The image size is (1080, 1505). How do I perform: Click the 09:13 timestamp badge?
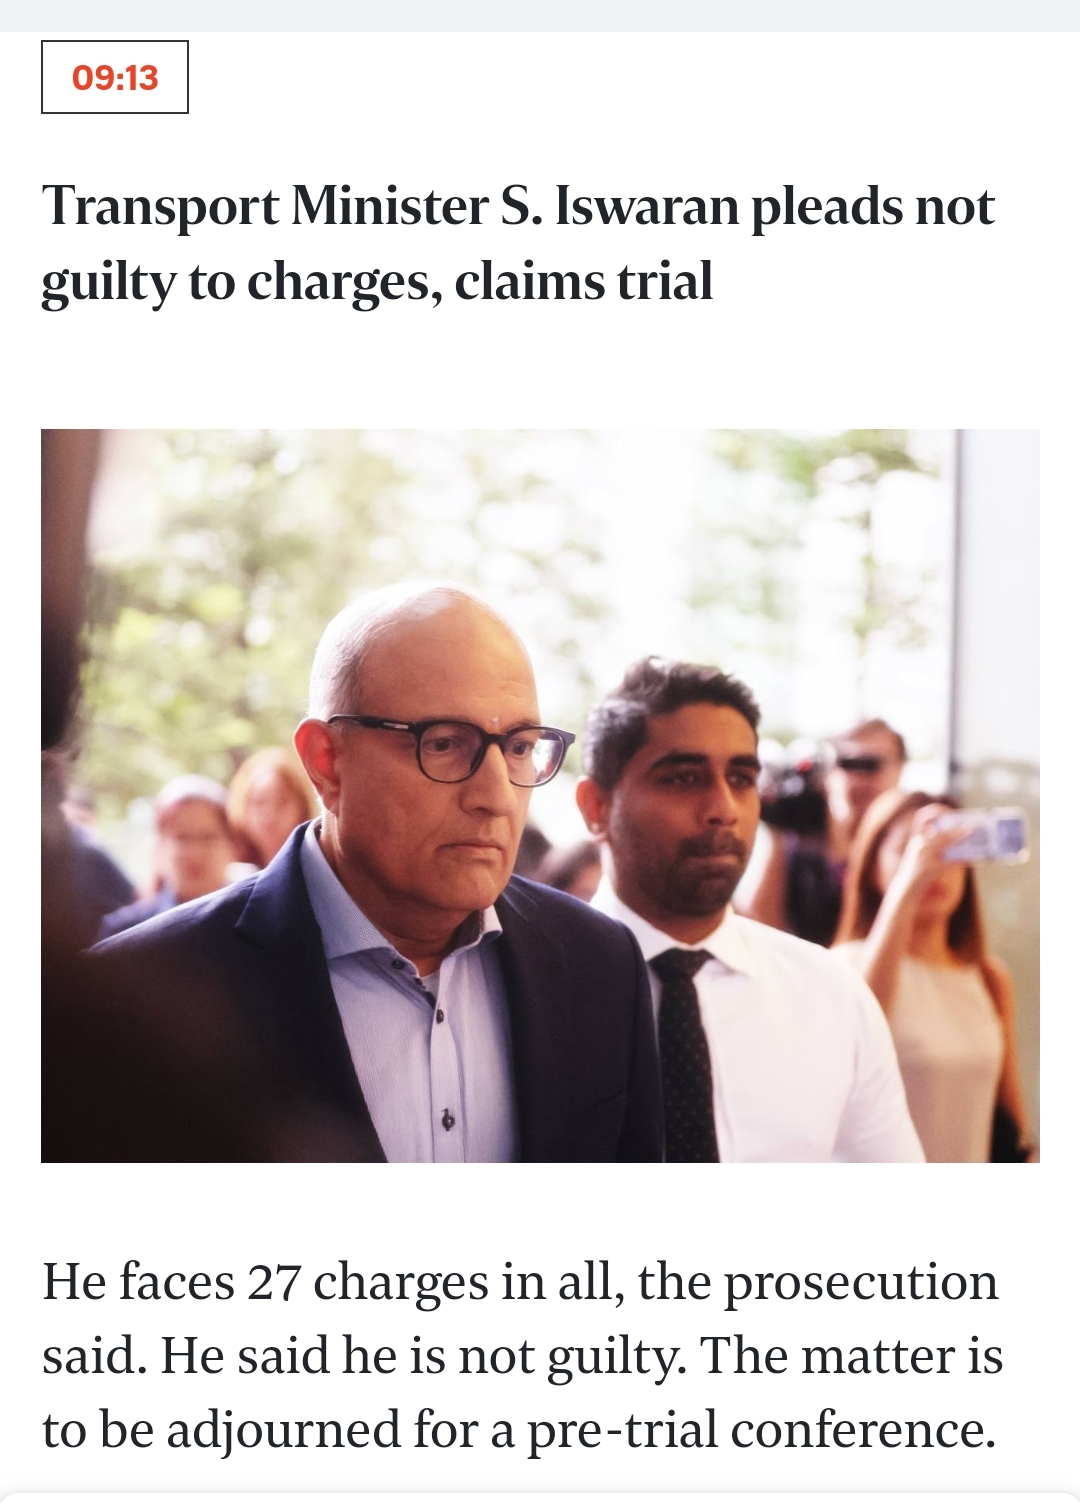[x=115, y=78]
